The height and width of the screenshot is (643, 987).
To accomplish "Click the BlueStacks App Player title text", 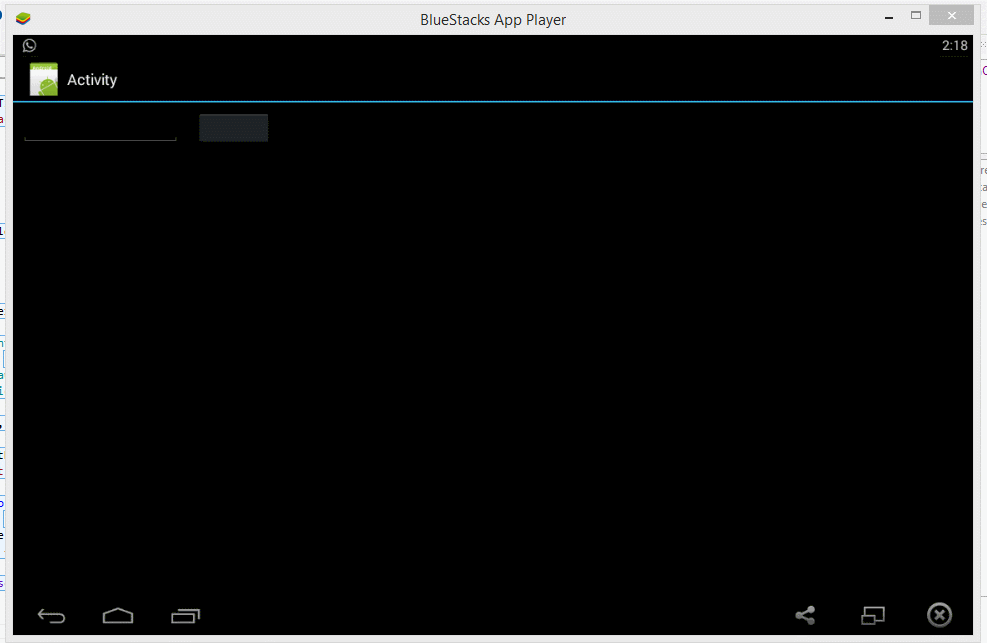I will click(x=493, y=19).
